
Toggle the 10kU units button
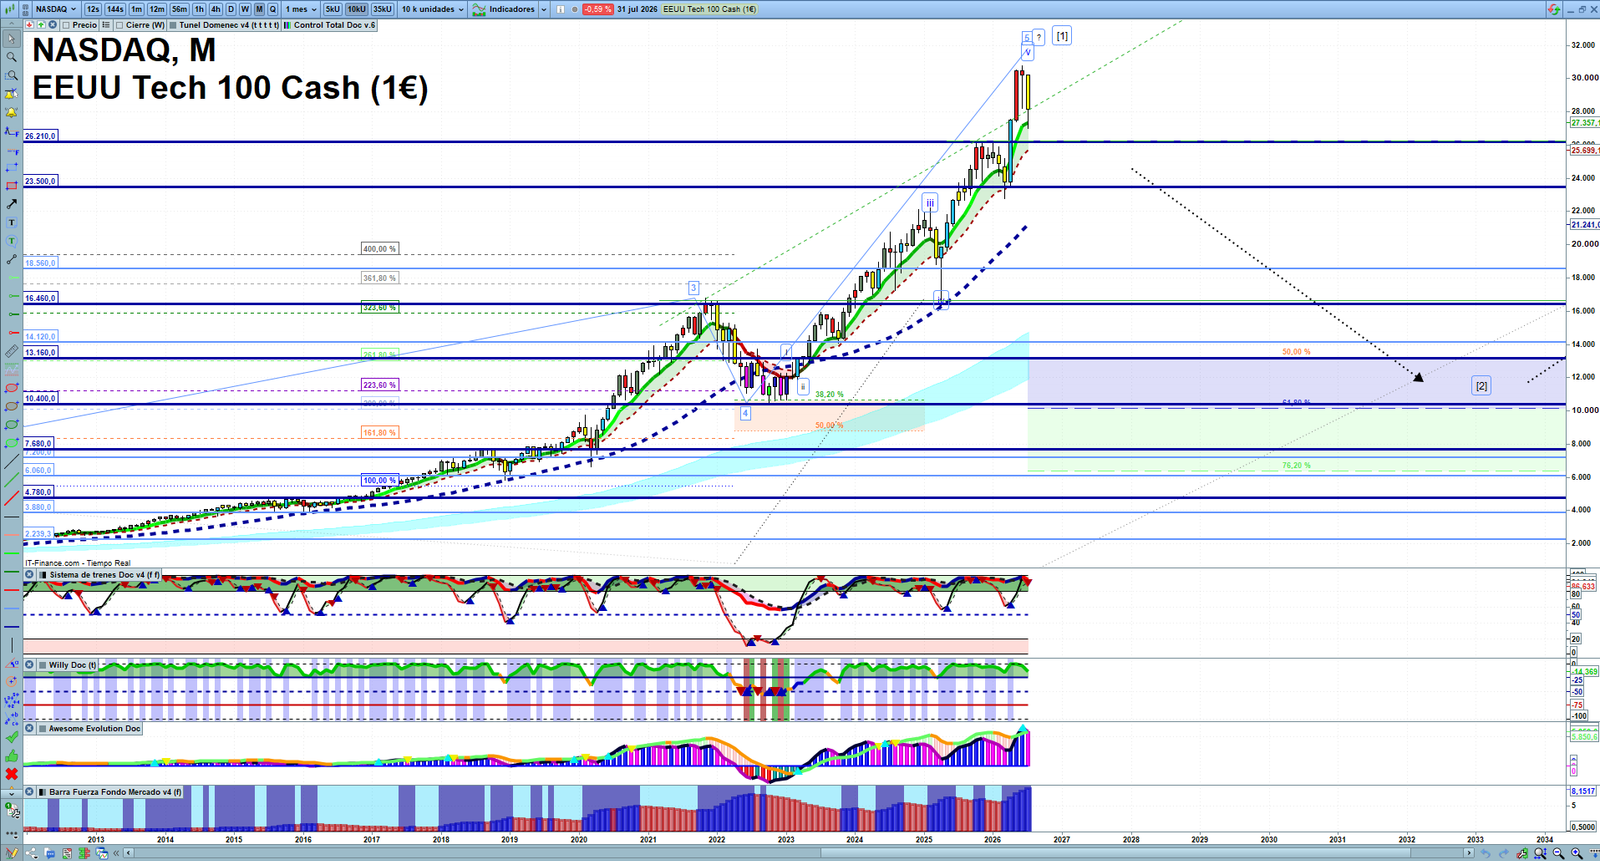pyautogui.click(x=356, y=9)
